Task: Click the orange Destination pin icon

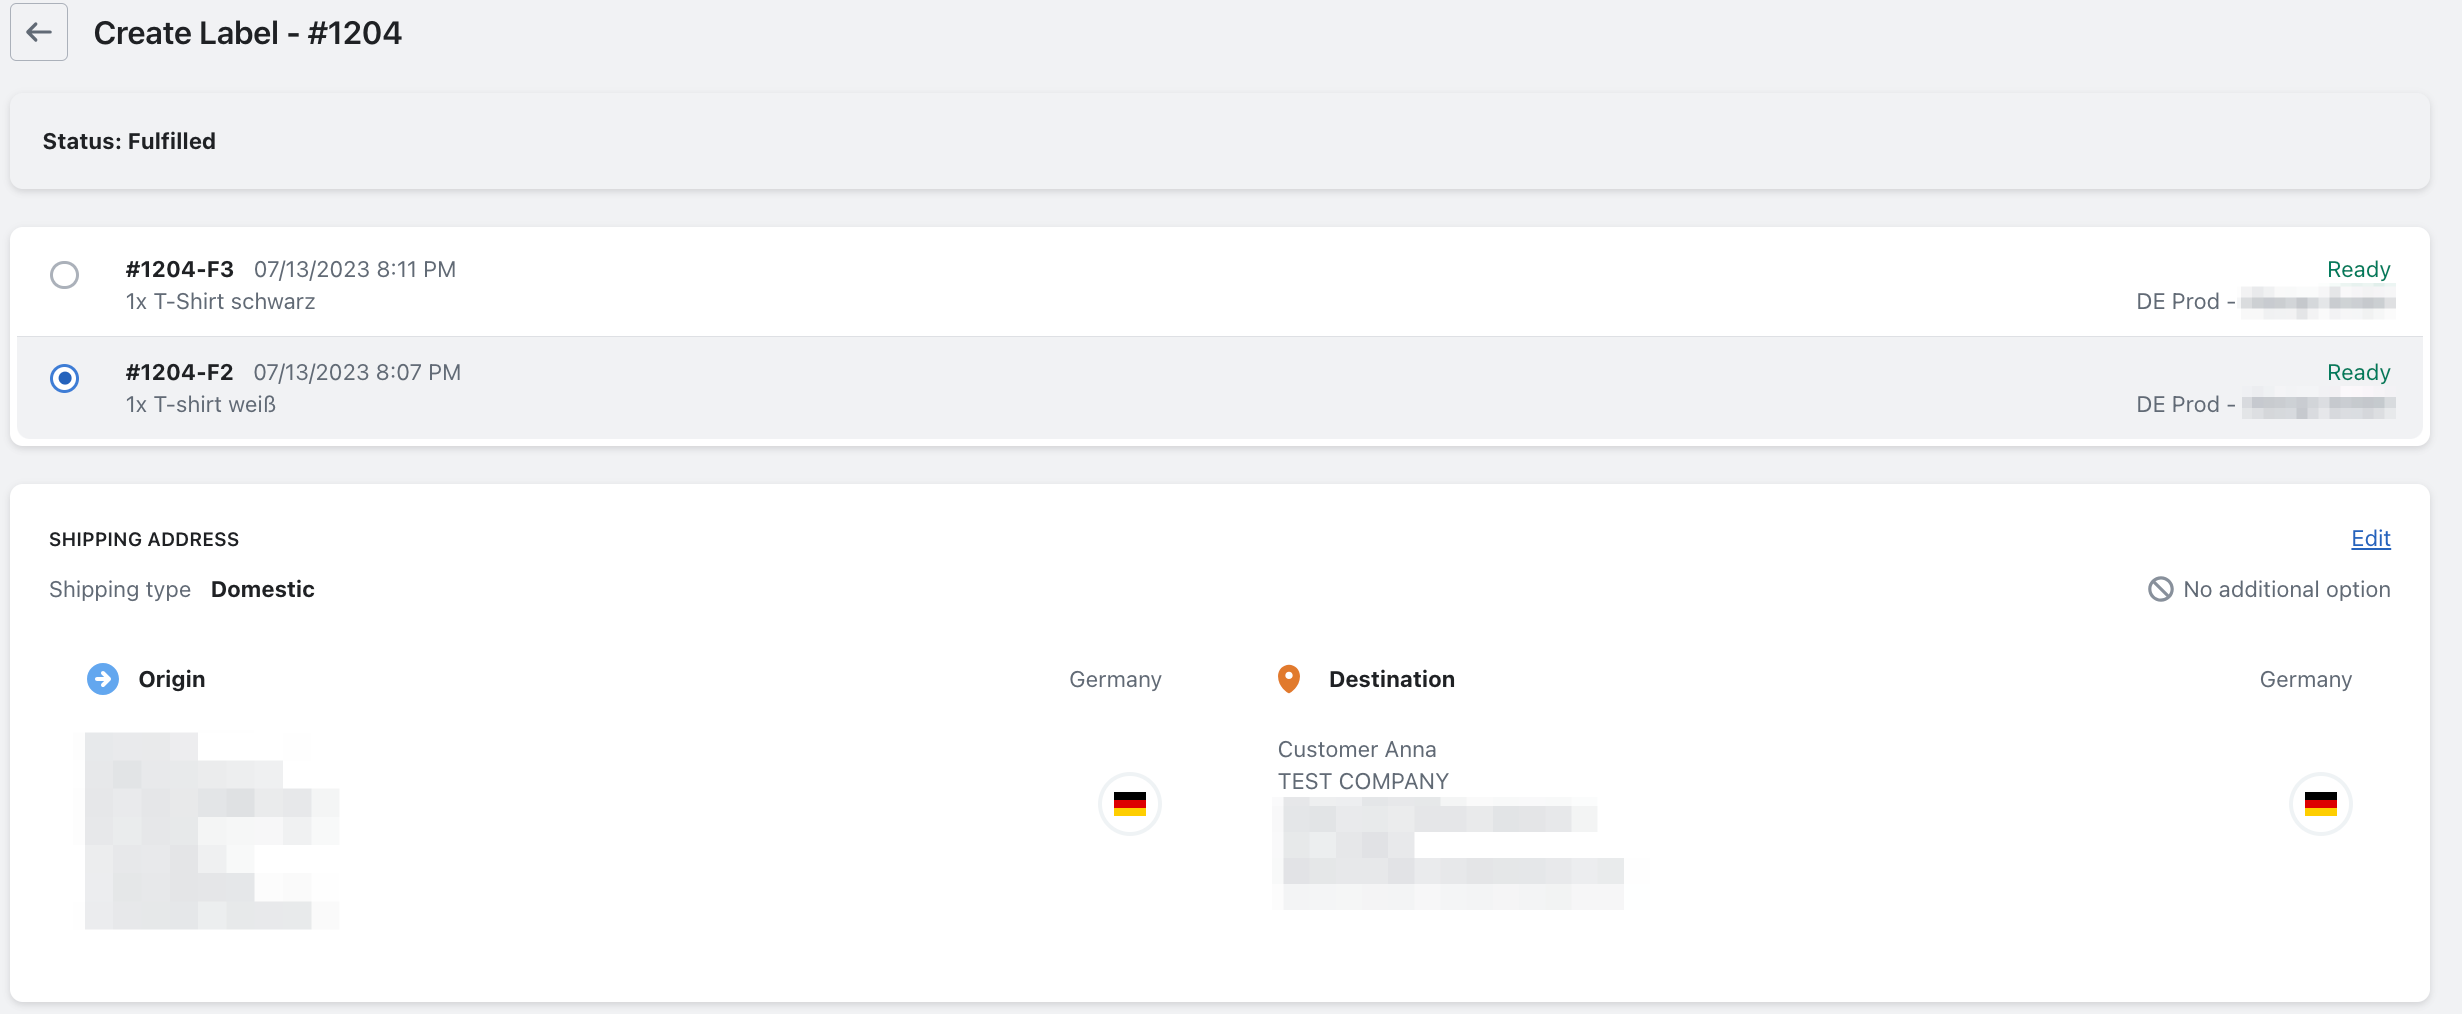Action: [1289, 679]
